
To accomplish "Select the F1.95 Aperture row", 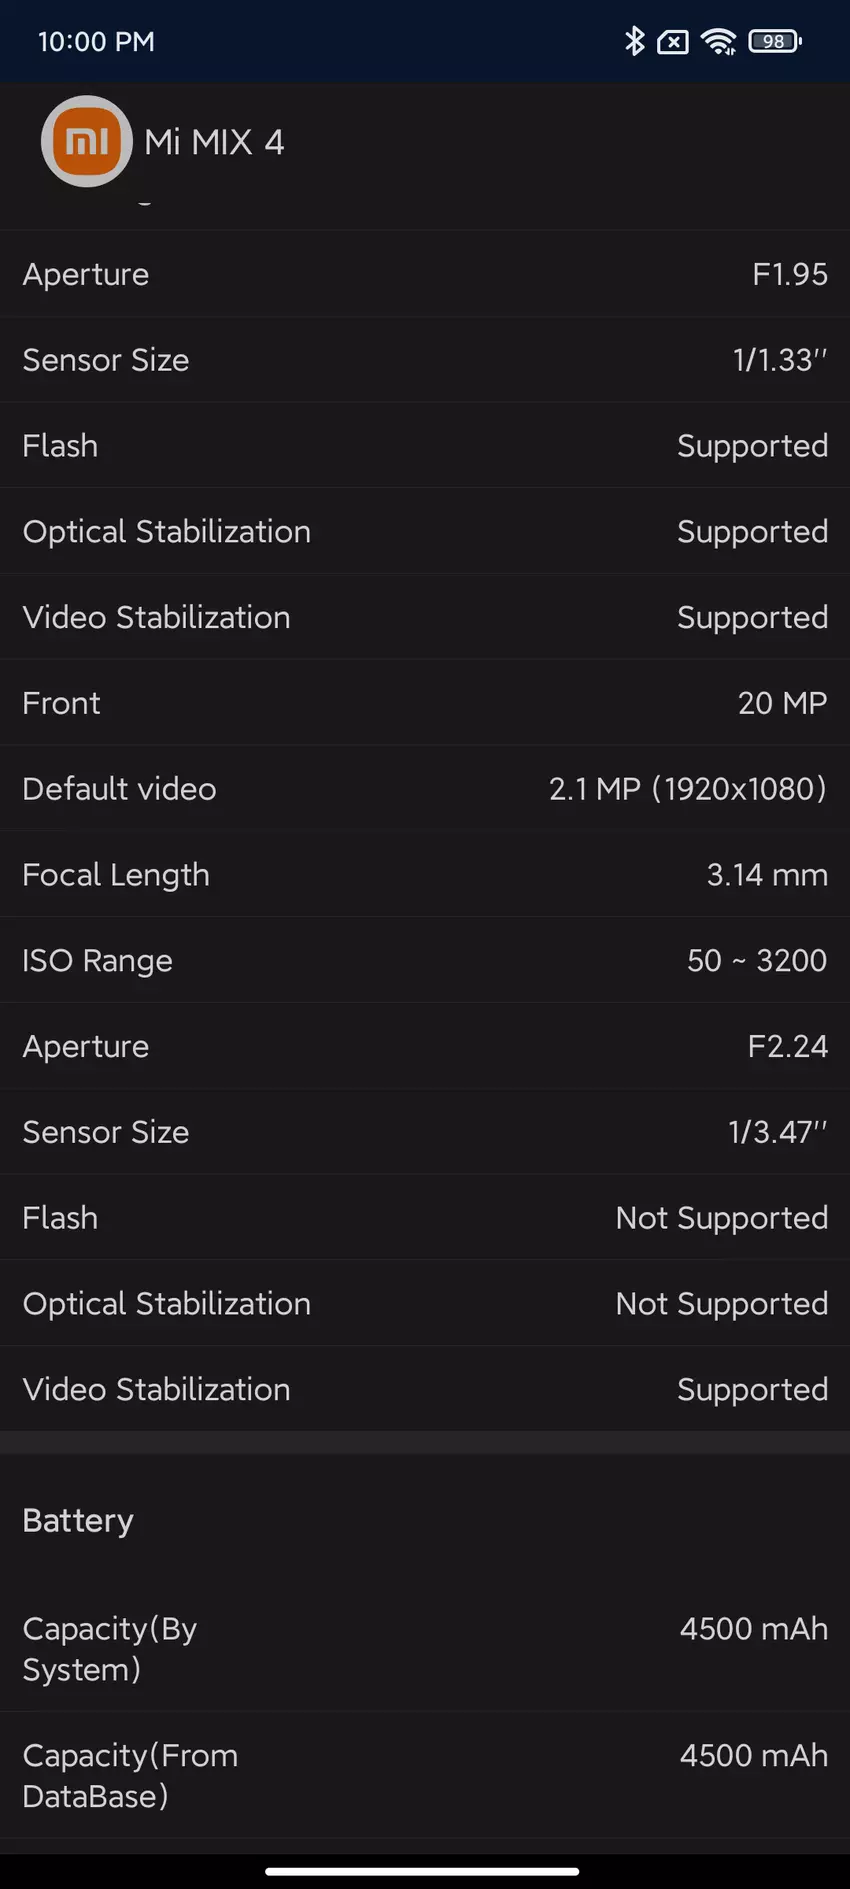I will tap(425, 274).
